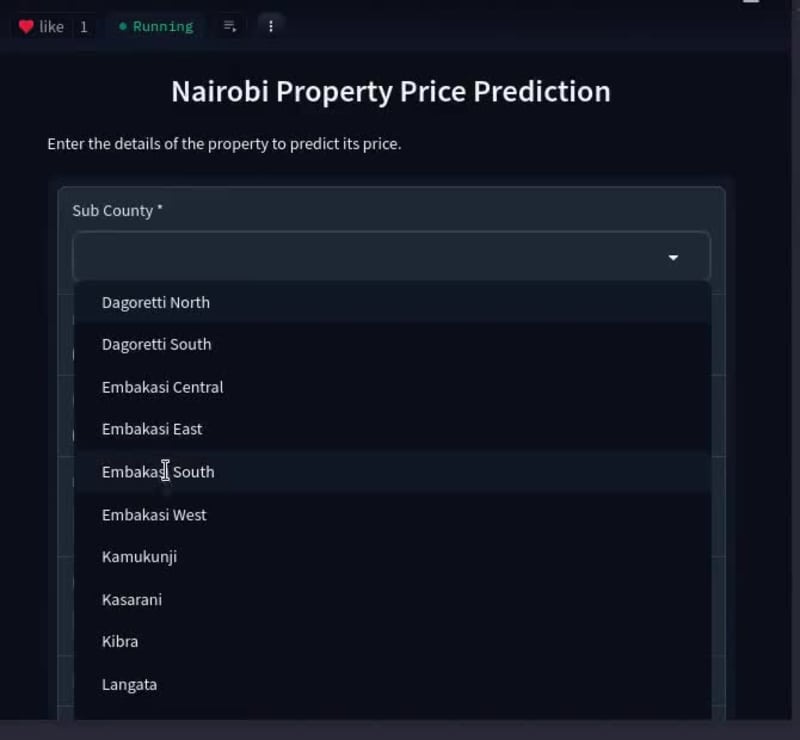Select Dagoretti North from the list
This screenshot has width=800, height=740.
tap(155, 302)
